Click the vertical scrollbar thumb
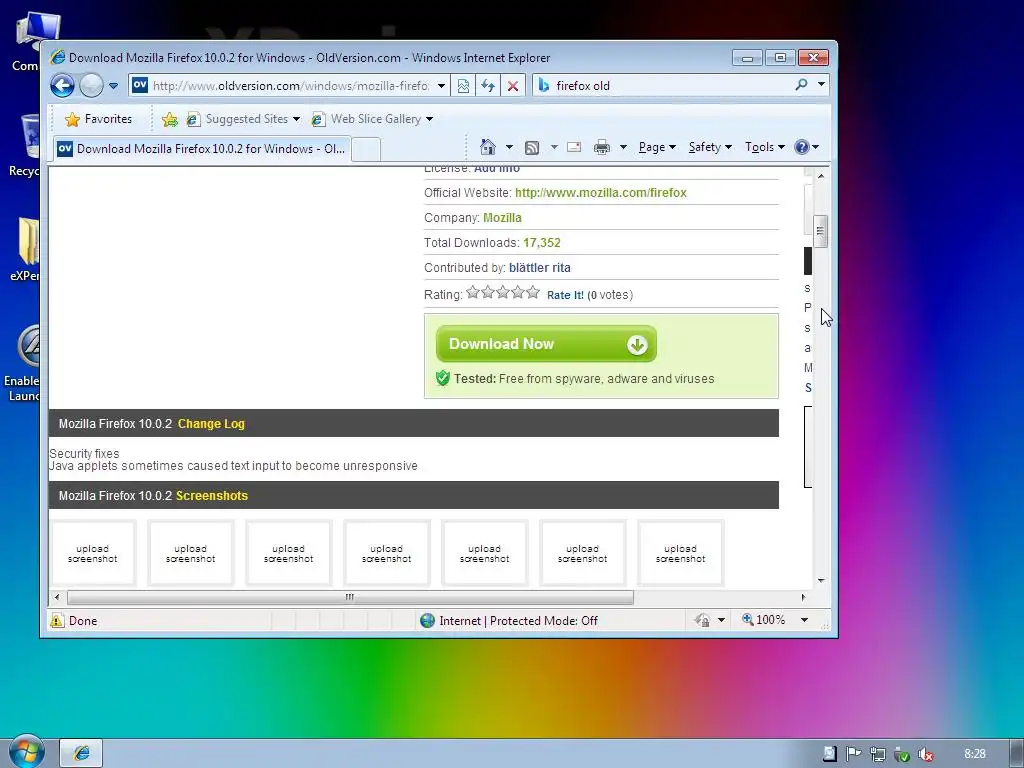1024x768 pixels. [821, 231]
